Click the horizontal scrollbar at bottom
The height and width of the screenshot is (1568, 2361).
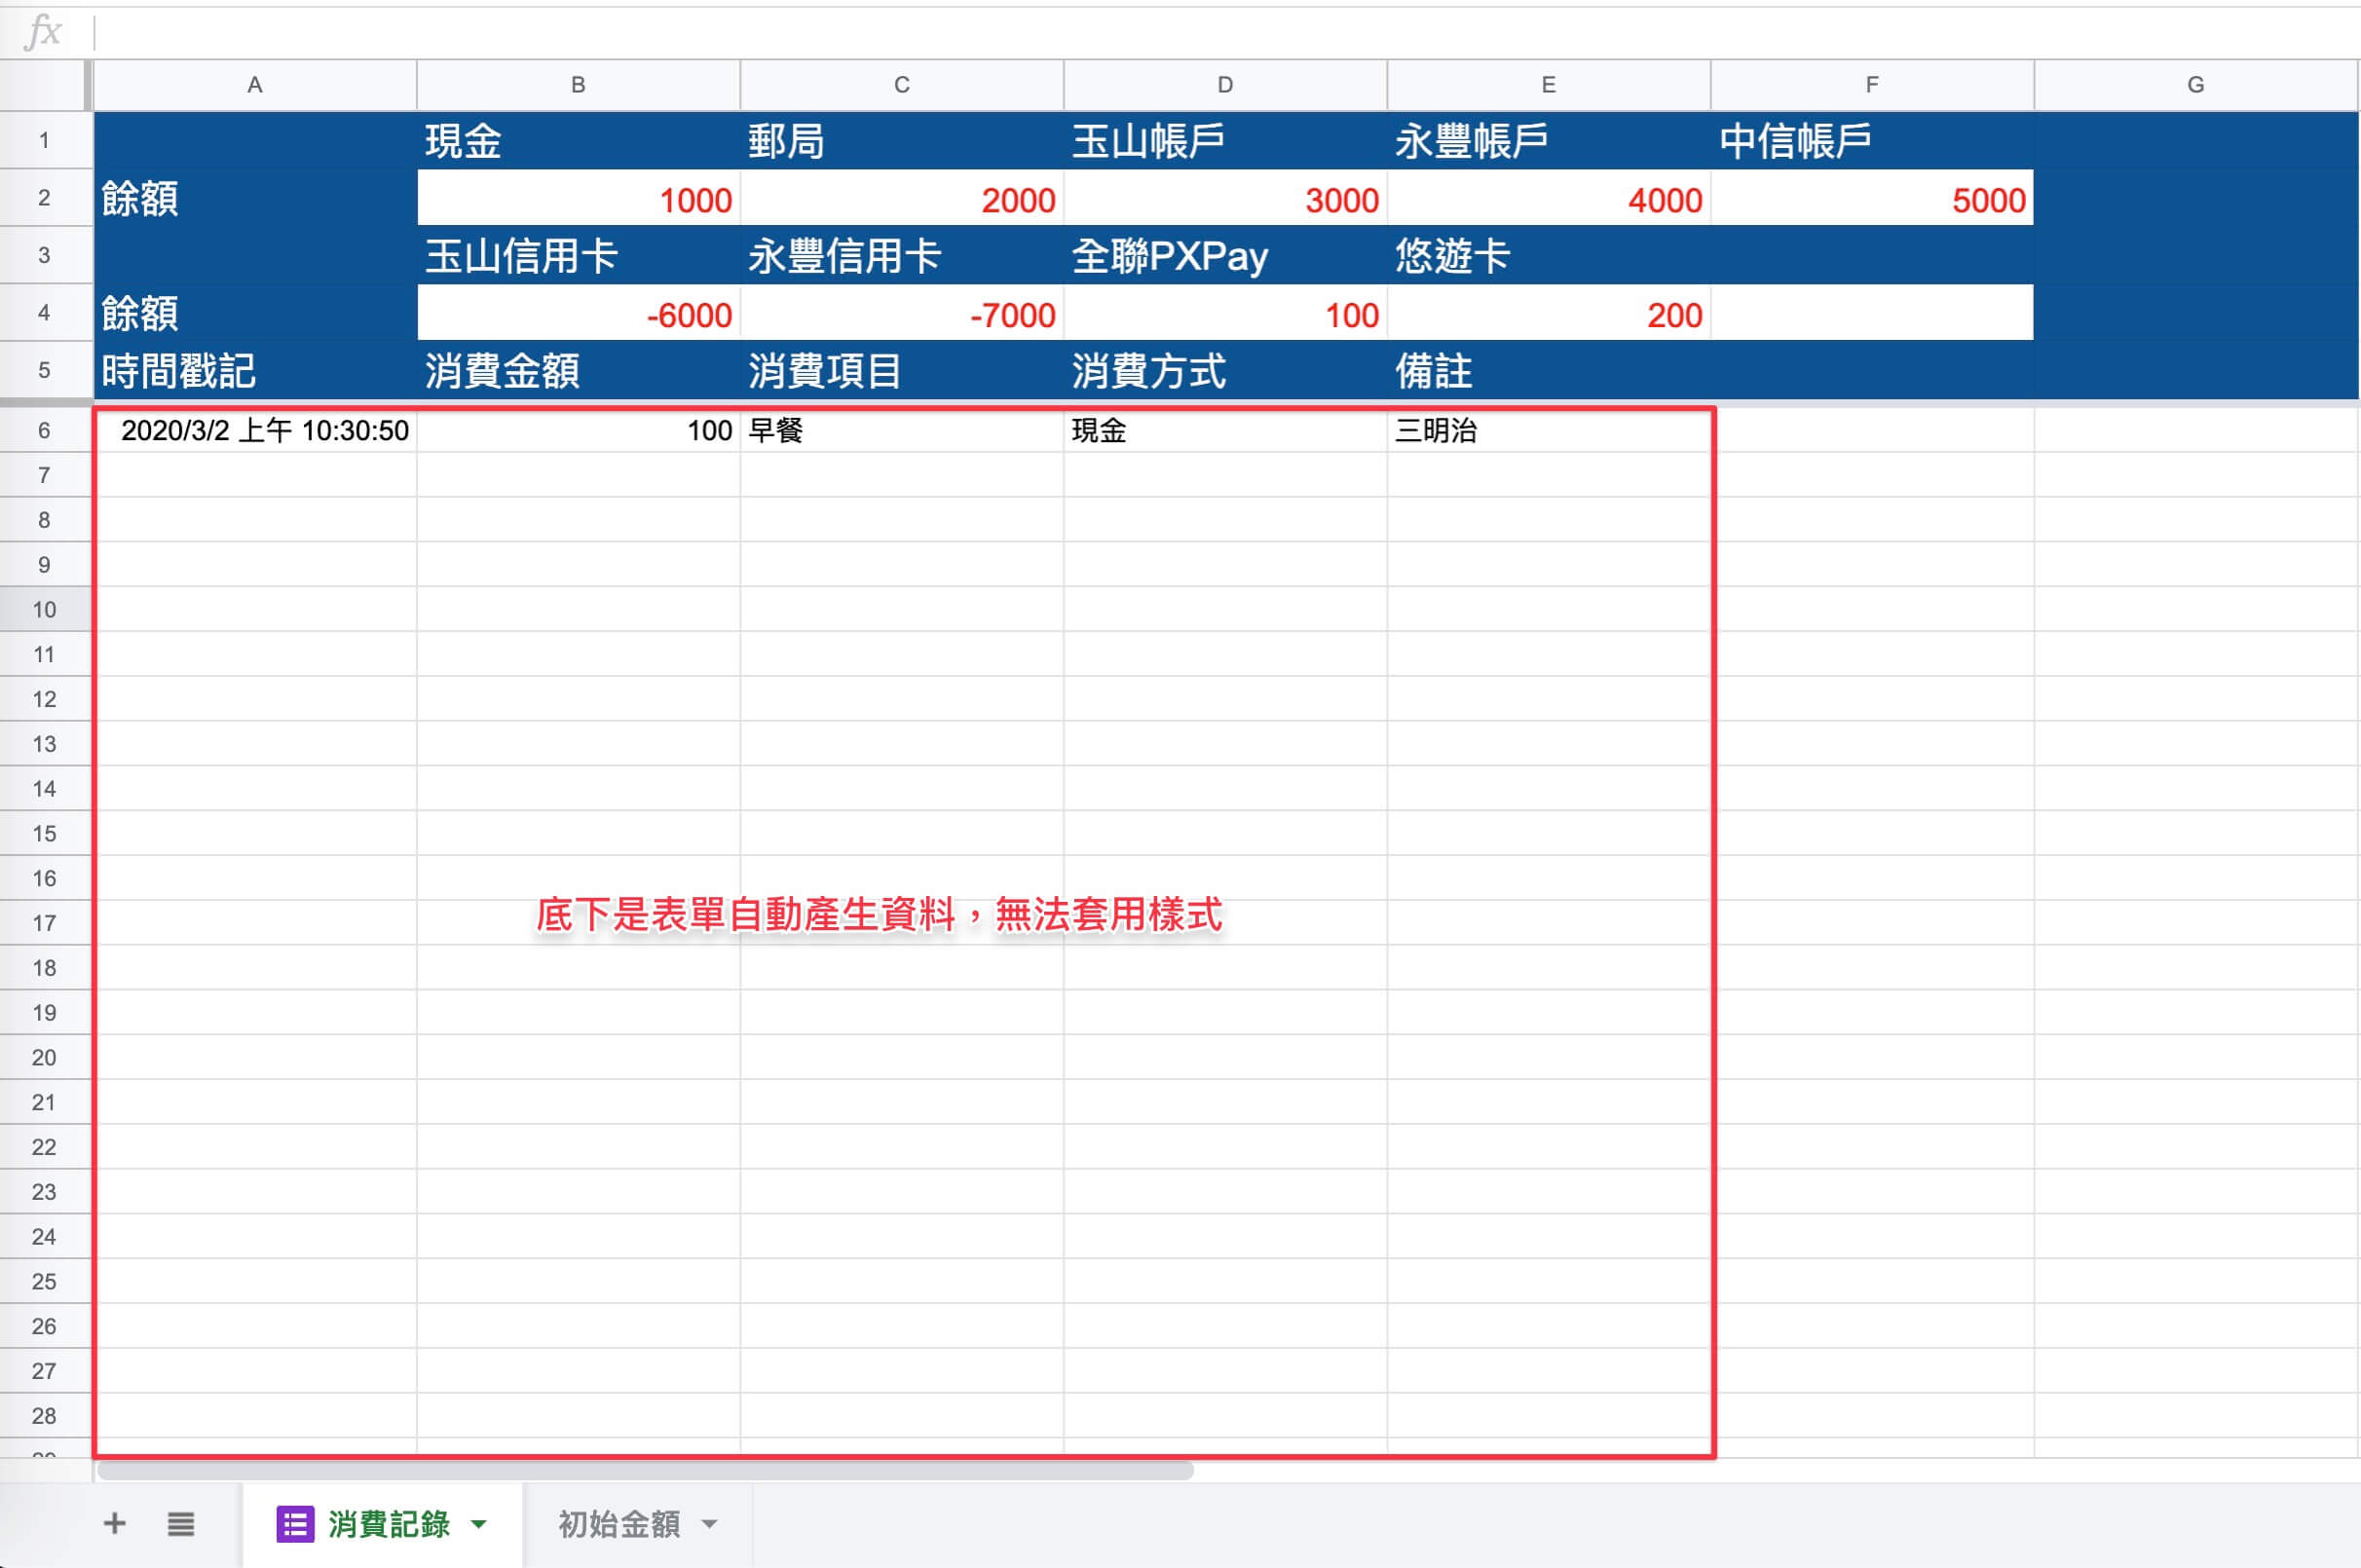pos(645,1470)
